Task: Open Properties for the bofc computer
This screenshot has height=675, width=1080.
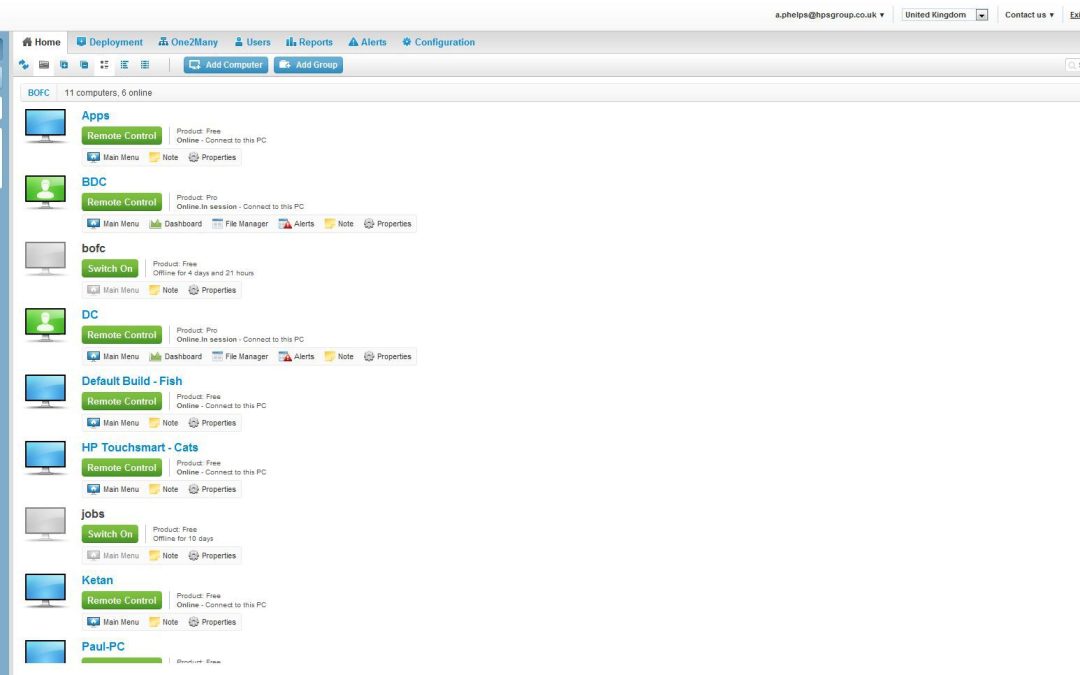Action: pos(212,291)
